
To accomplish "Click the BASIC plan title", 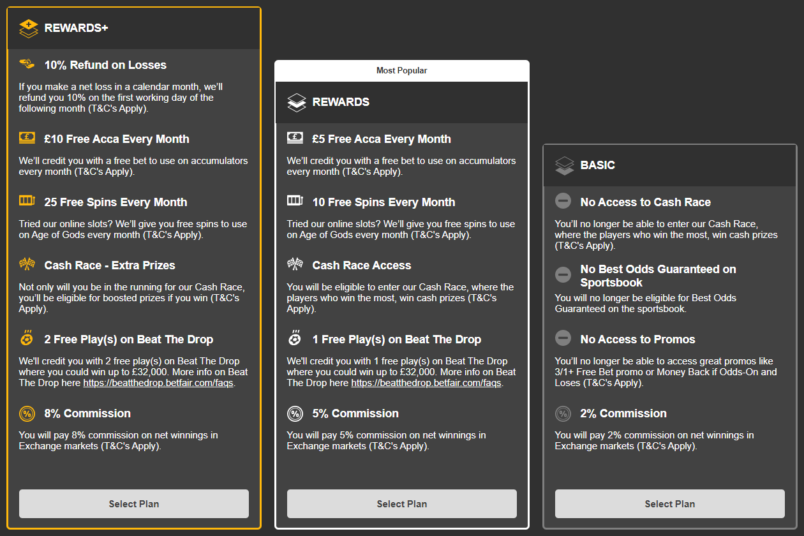I will 597,165.
